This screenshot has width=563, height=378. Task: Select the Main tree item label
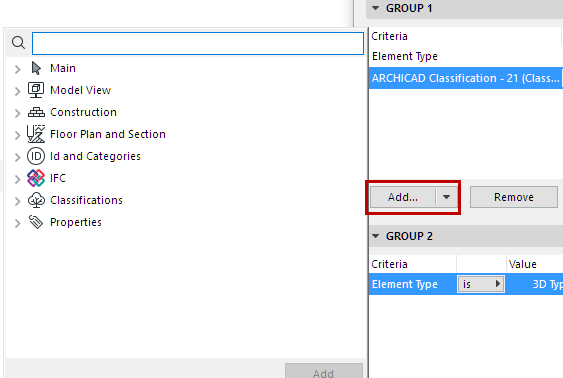(x=63, y=68)
